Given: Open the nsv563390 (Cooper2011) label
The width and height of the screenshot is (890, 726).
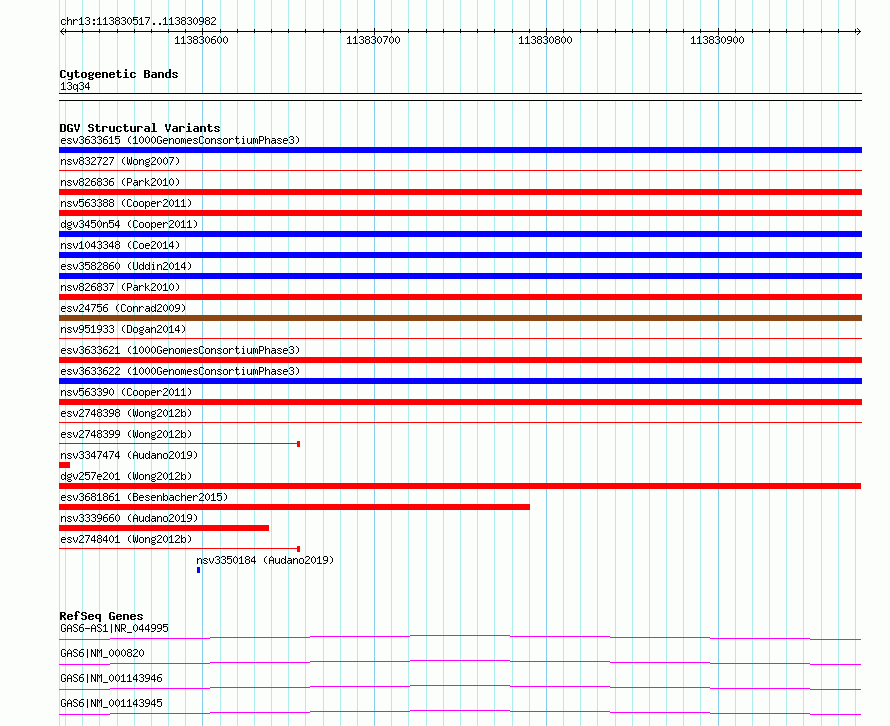Looking at the screenshot, I should [x=126, y=392].
